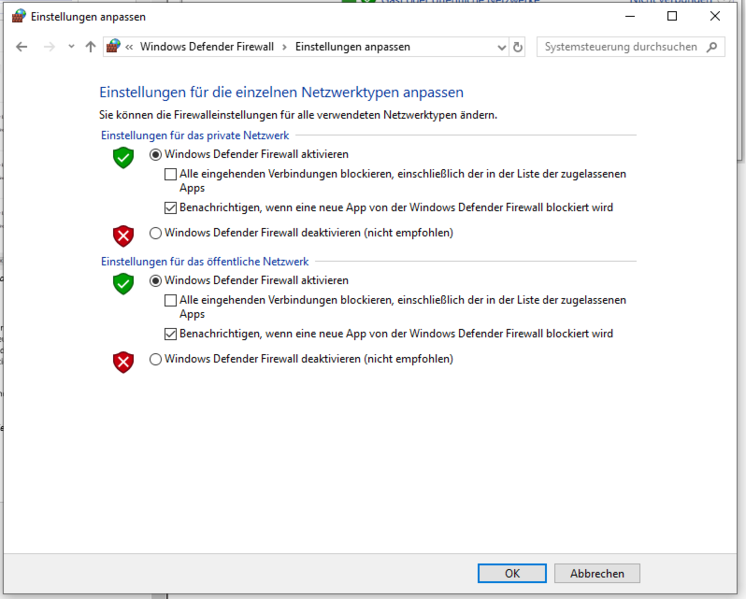Maximize the Einstellungen anpassen window
The height and width of the screenshot is (599, 746).
click(672, 16)
